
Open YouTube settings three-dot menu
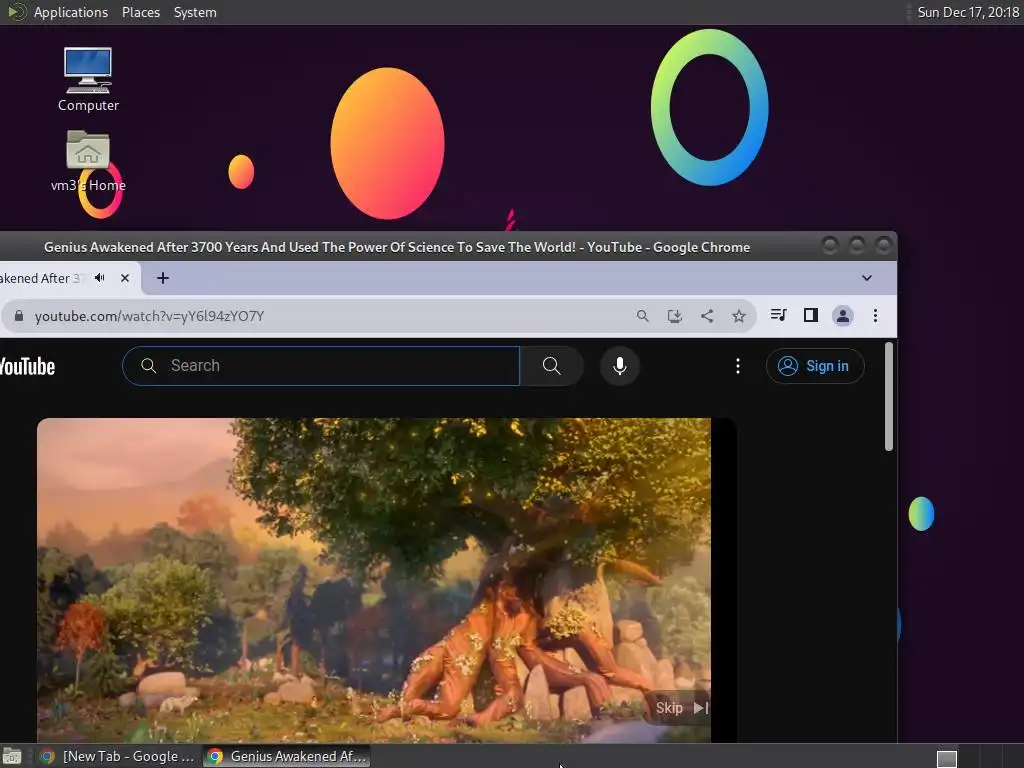pyautogui.click(x=738, y=366)
